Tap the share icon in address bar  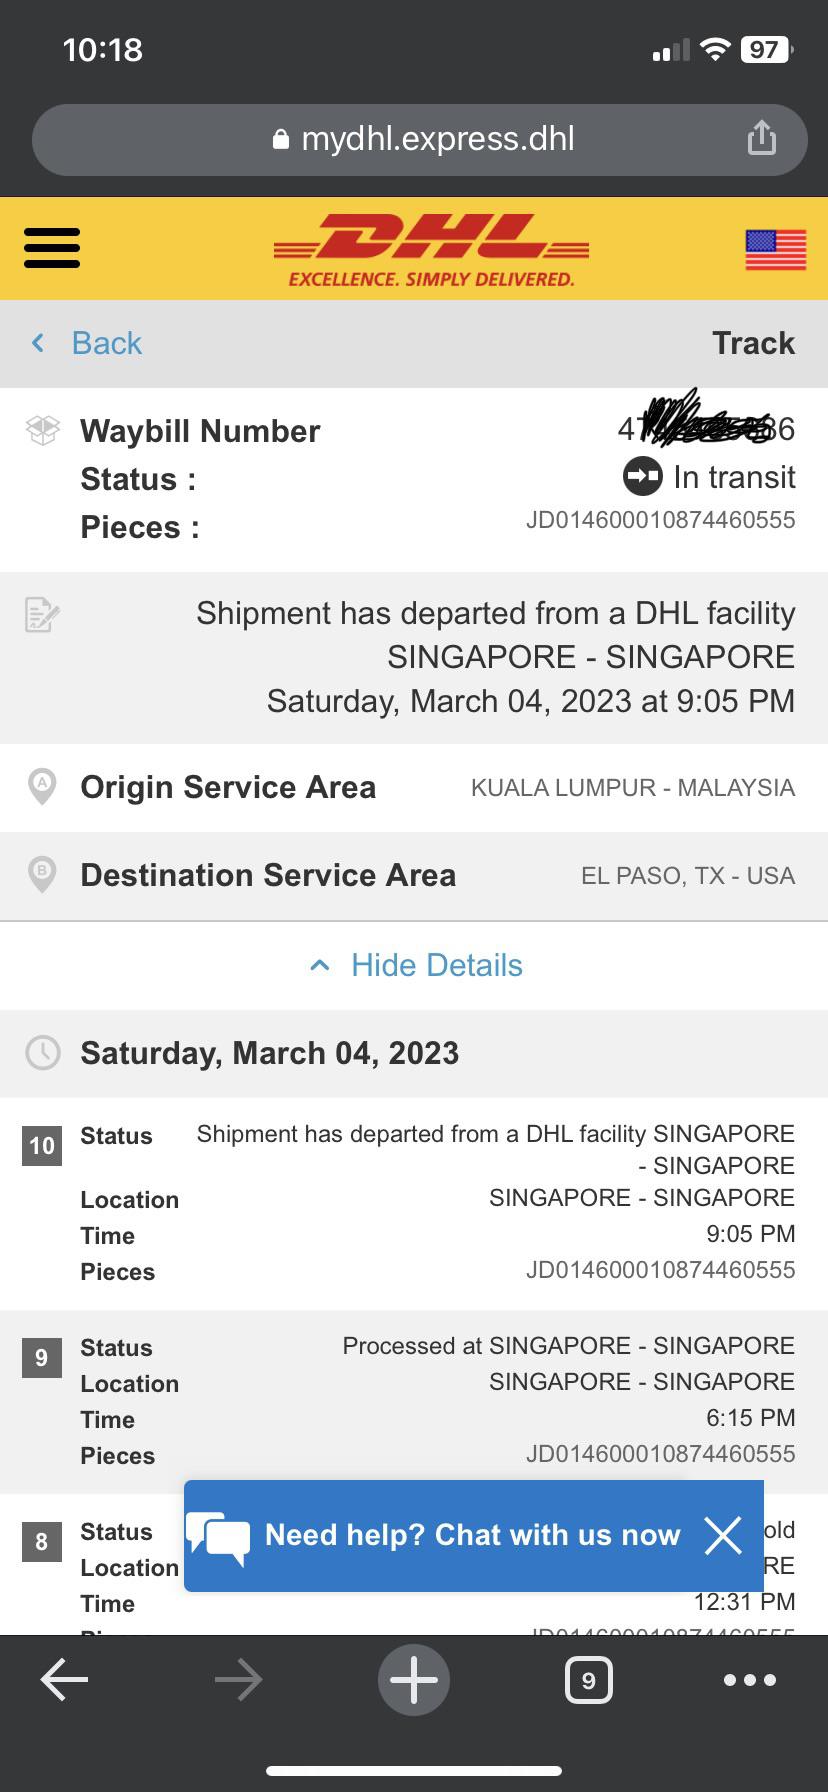(761, 138)
